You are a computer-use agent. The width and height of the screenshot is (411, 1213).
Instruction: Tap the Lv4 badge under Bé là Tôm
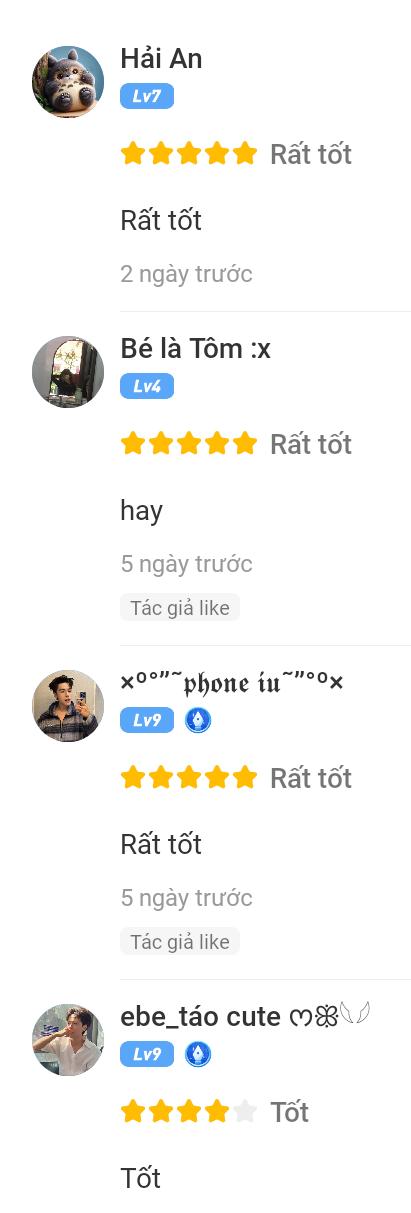point(147,386)
